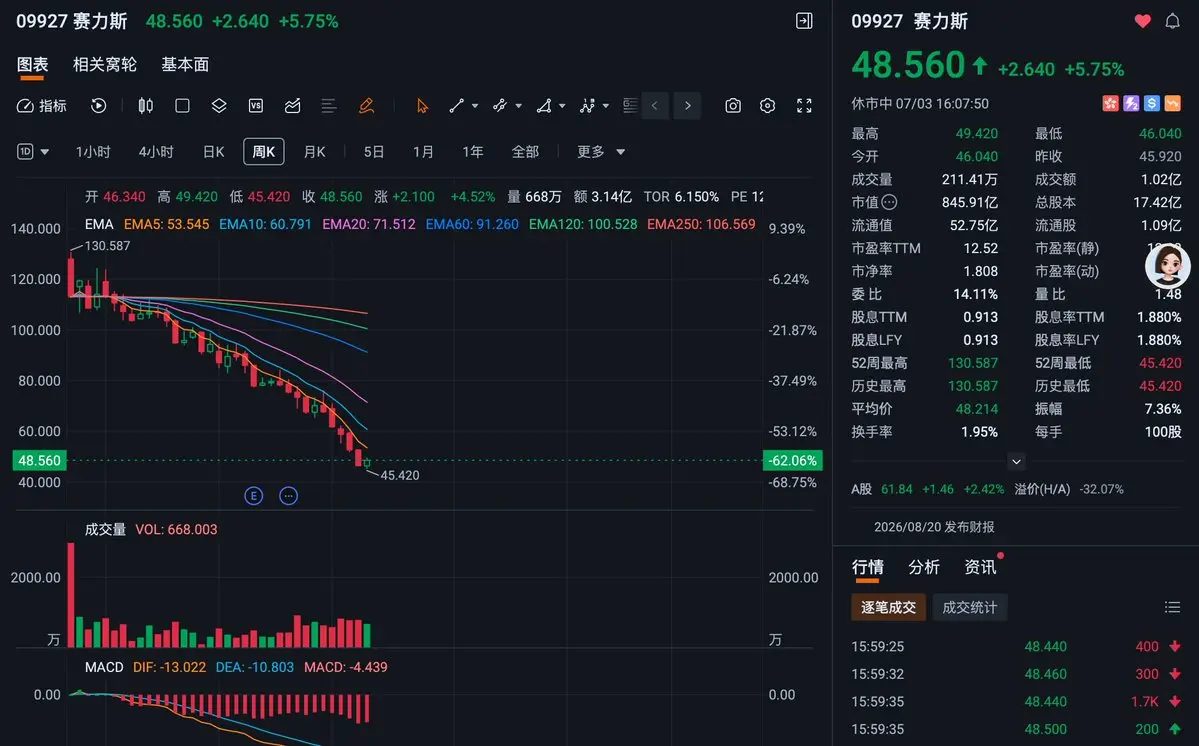Expand the line tool dropdown arrow

pos(475,106)
